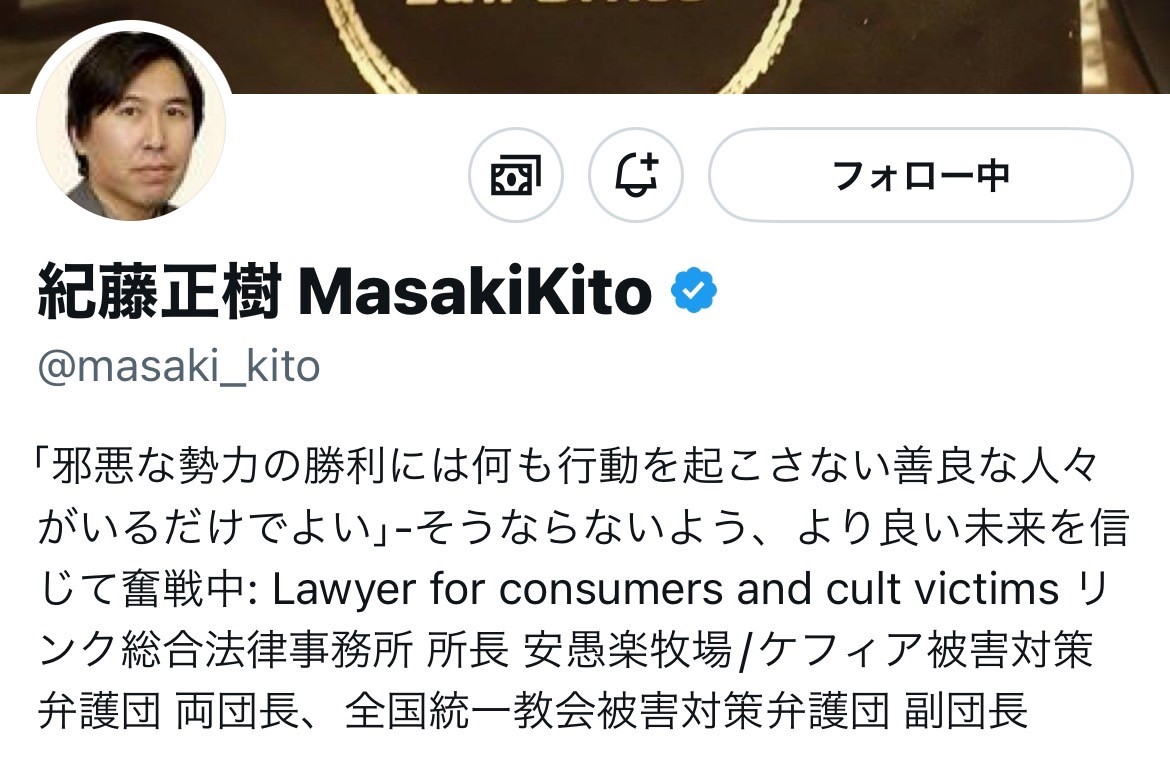1170x759 pixels.
Task: Click がいるだけでよい in the bio quote
Action: (205, 528)
